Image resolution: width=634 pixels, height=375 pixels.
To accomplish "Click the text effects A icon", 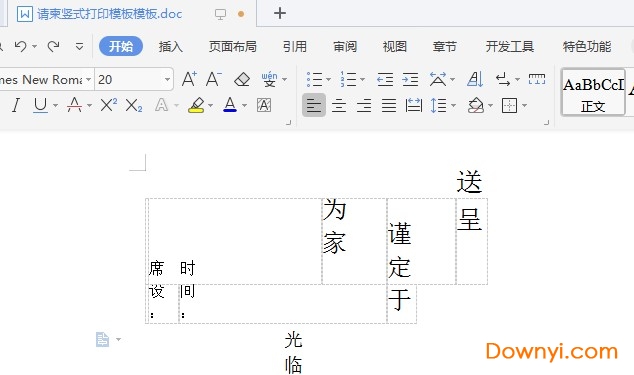I will (x=161, y=105).
